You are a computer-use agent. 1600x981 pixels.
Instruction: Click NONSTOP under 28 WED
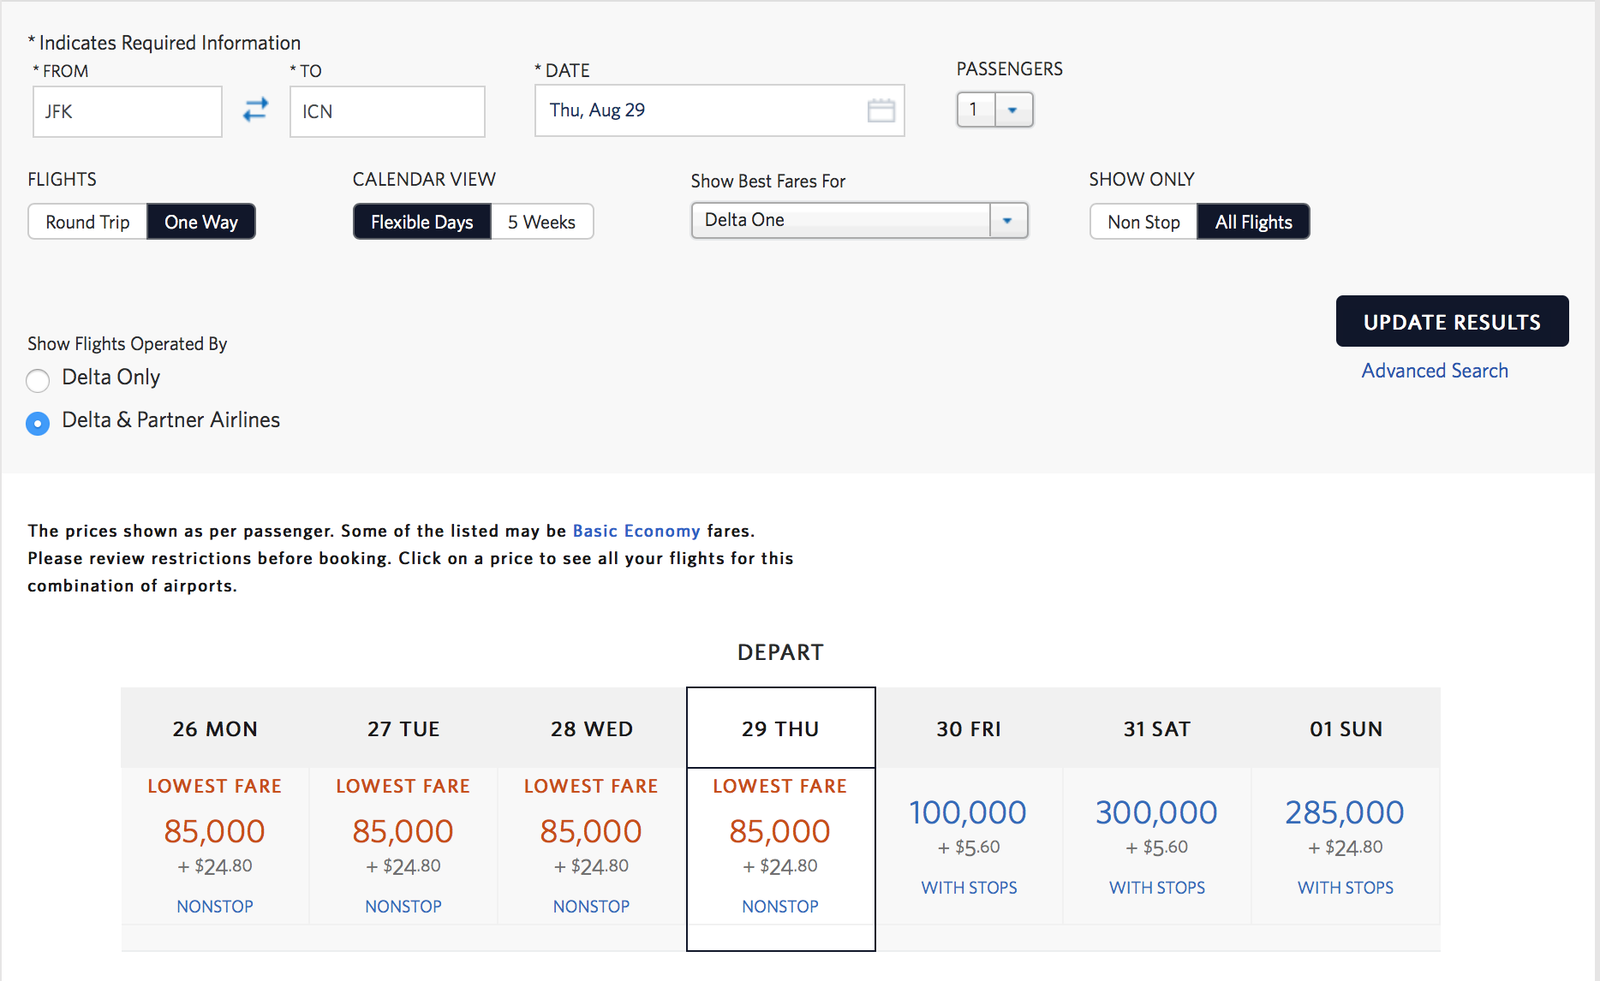pyautogui.click(x=591, y=906)
